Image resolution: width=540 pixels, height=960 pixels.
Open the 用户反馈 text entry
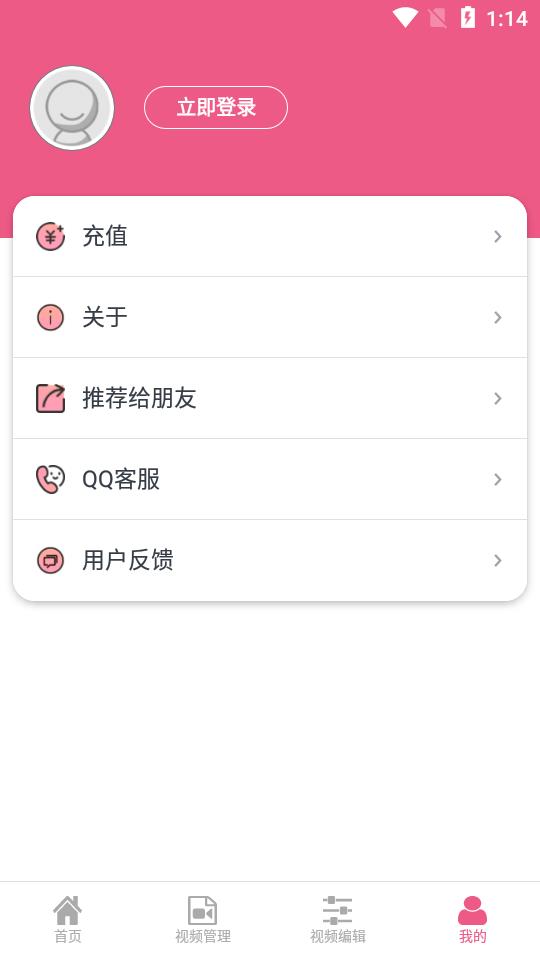pos(128,560)
